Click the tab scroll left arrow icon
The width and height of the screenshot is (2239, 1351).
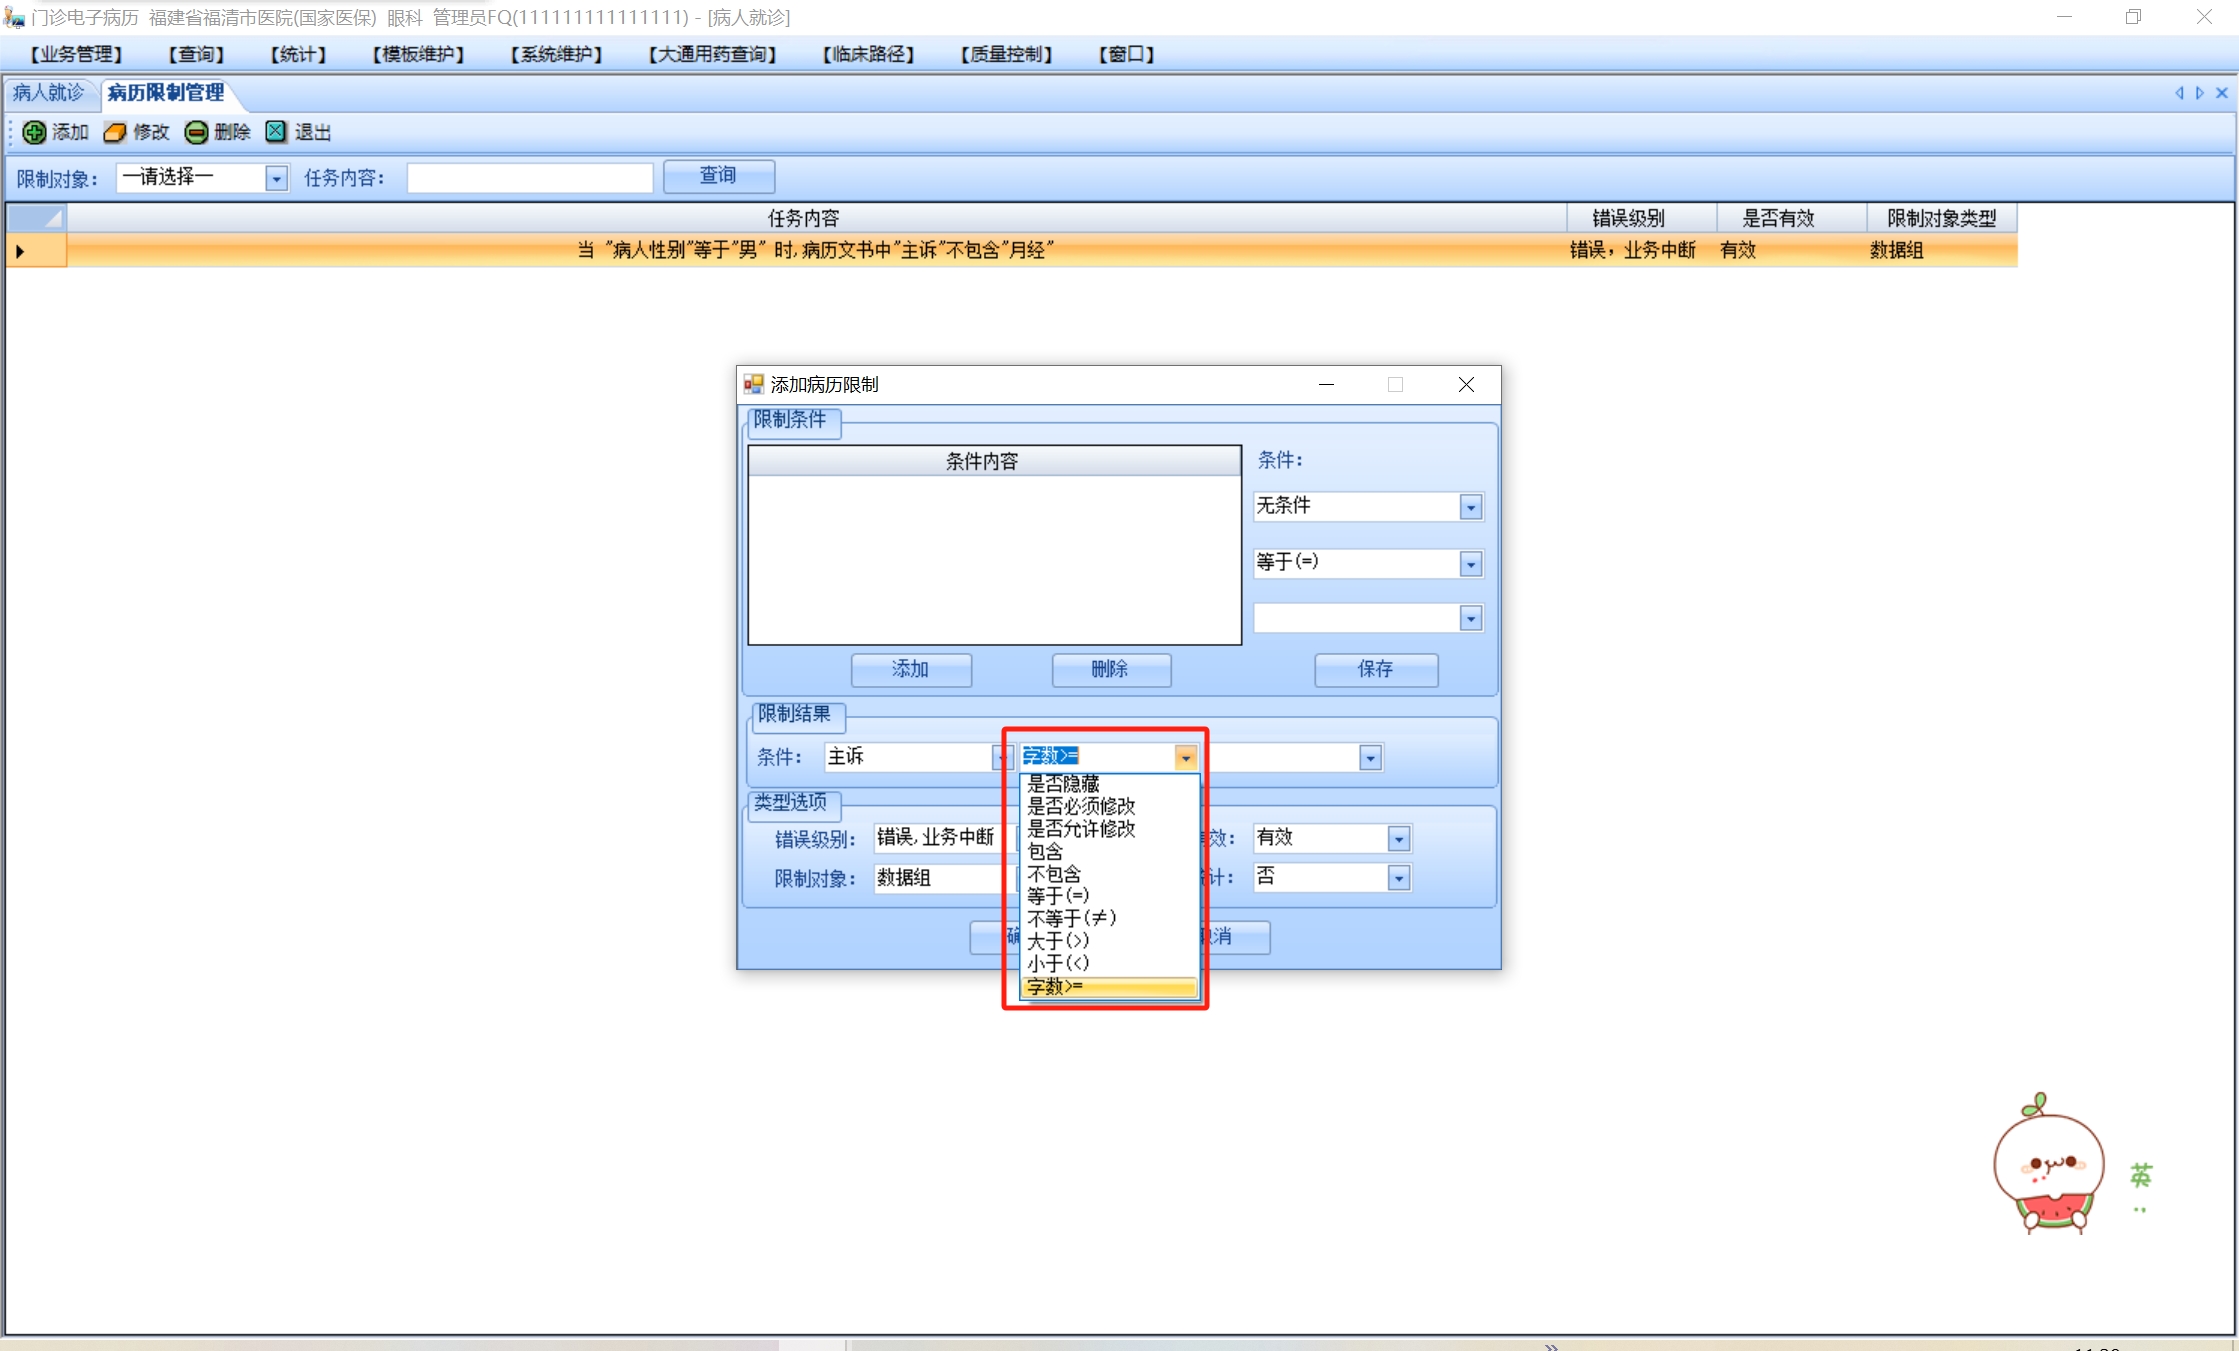point(2179,93)
